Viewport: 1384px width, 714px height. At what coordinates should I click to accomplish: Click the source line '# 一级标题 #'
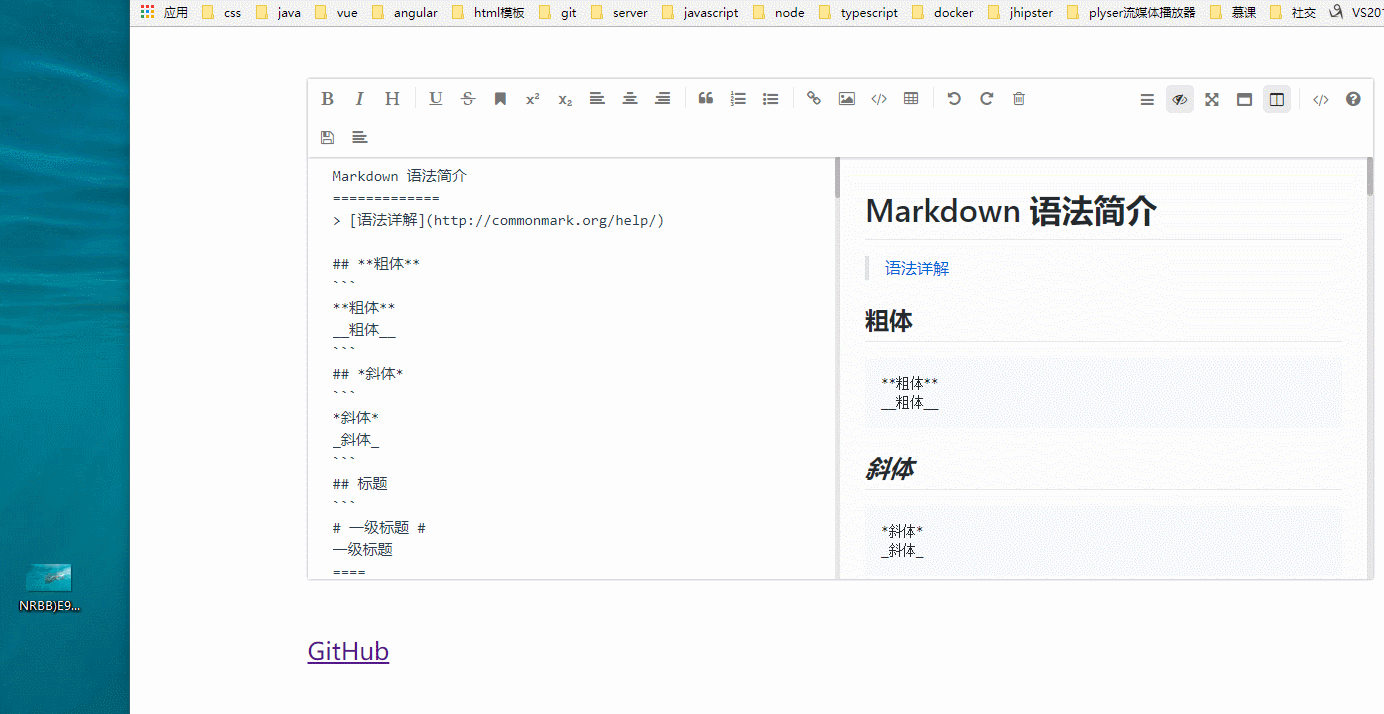[380, 528]
